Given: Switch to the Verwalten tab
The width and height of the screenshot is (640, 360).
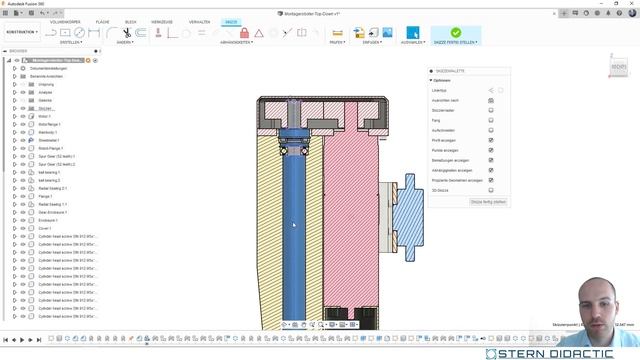Looking at the screenshot, I should coord(200,22).
